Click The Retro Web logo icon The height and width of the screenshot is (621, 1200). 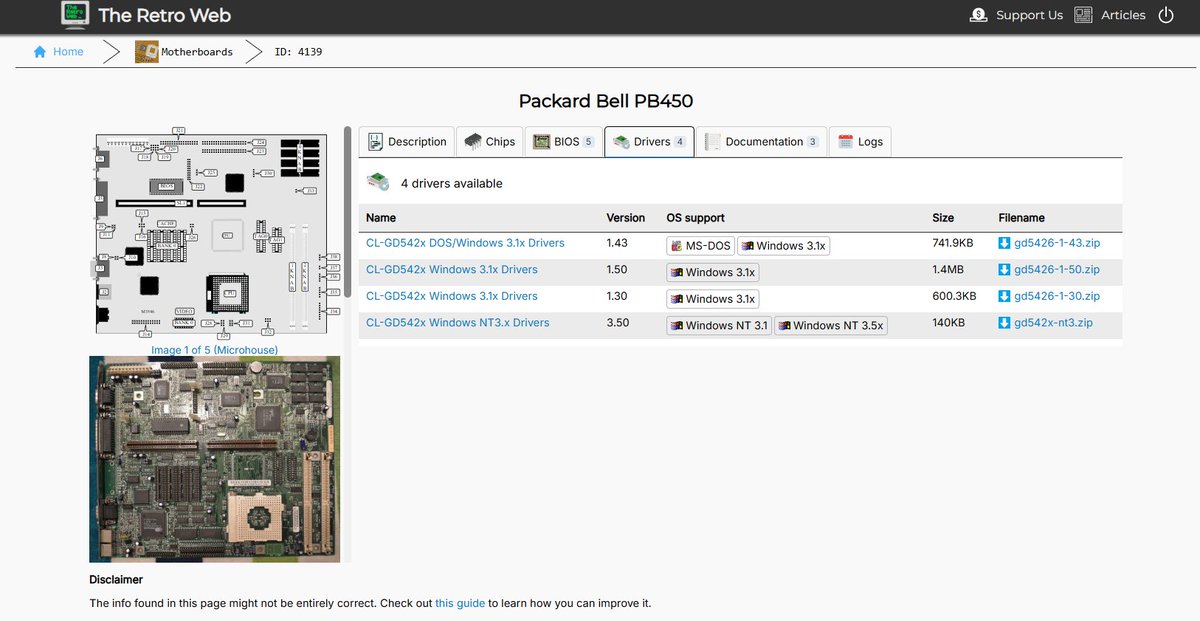coord(74,15)
